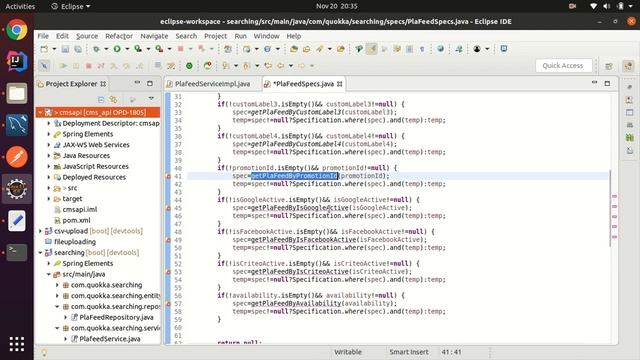Click the editor vertical scrollbar
The height and width of the screenshot is (360, 640).
[610, 208]
